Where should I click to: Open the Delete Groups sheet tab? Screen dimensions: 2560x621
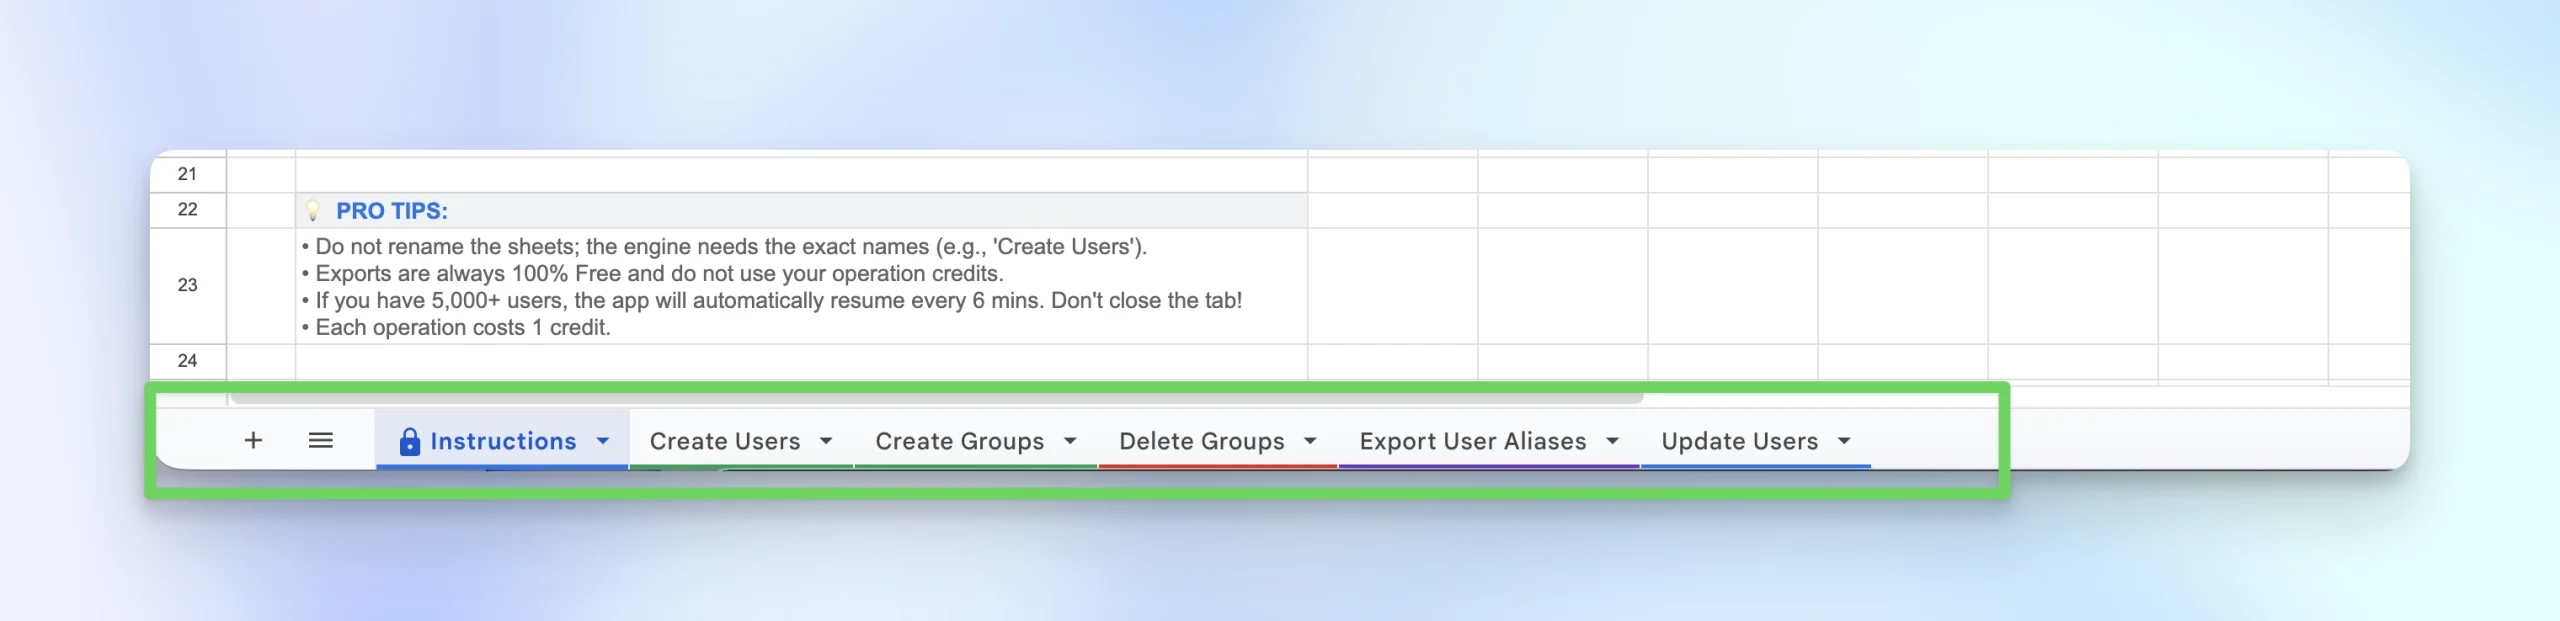point(1201,441)
